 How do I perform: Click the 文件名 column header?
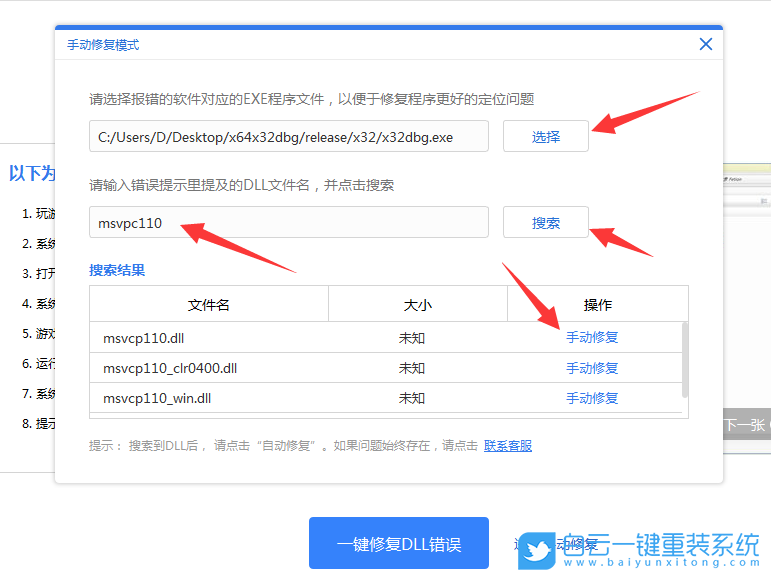(208, 305)
